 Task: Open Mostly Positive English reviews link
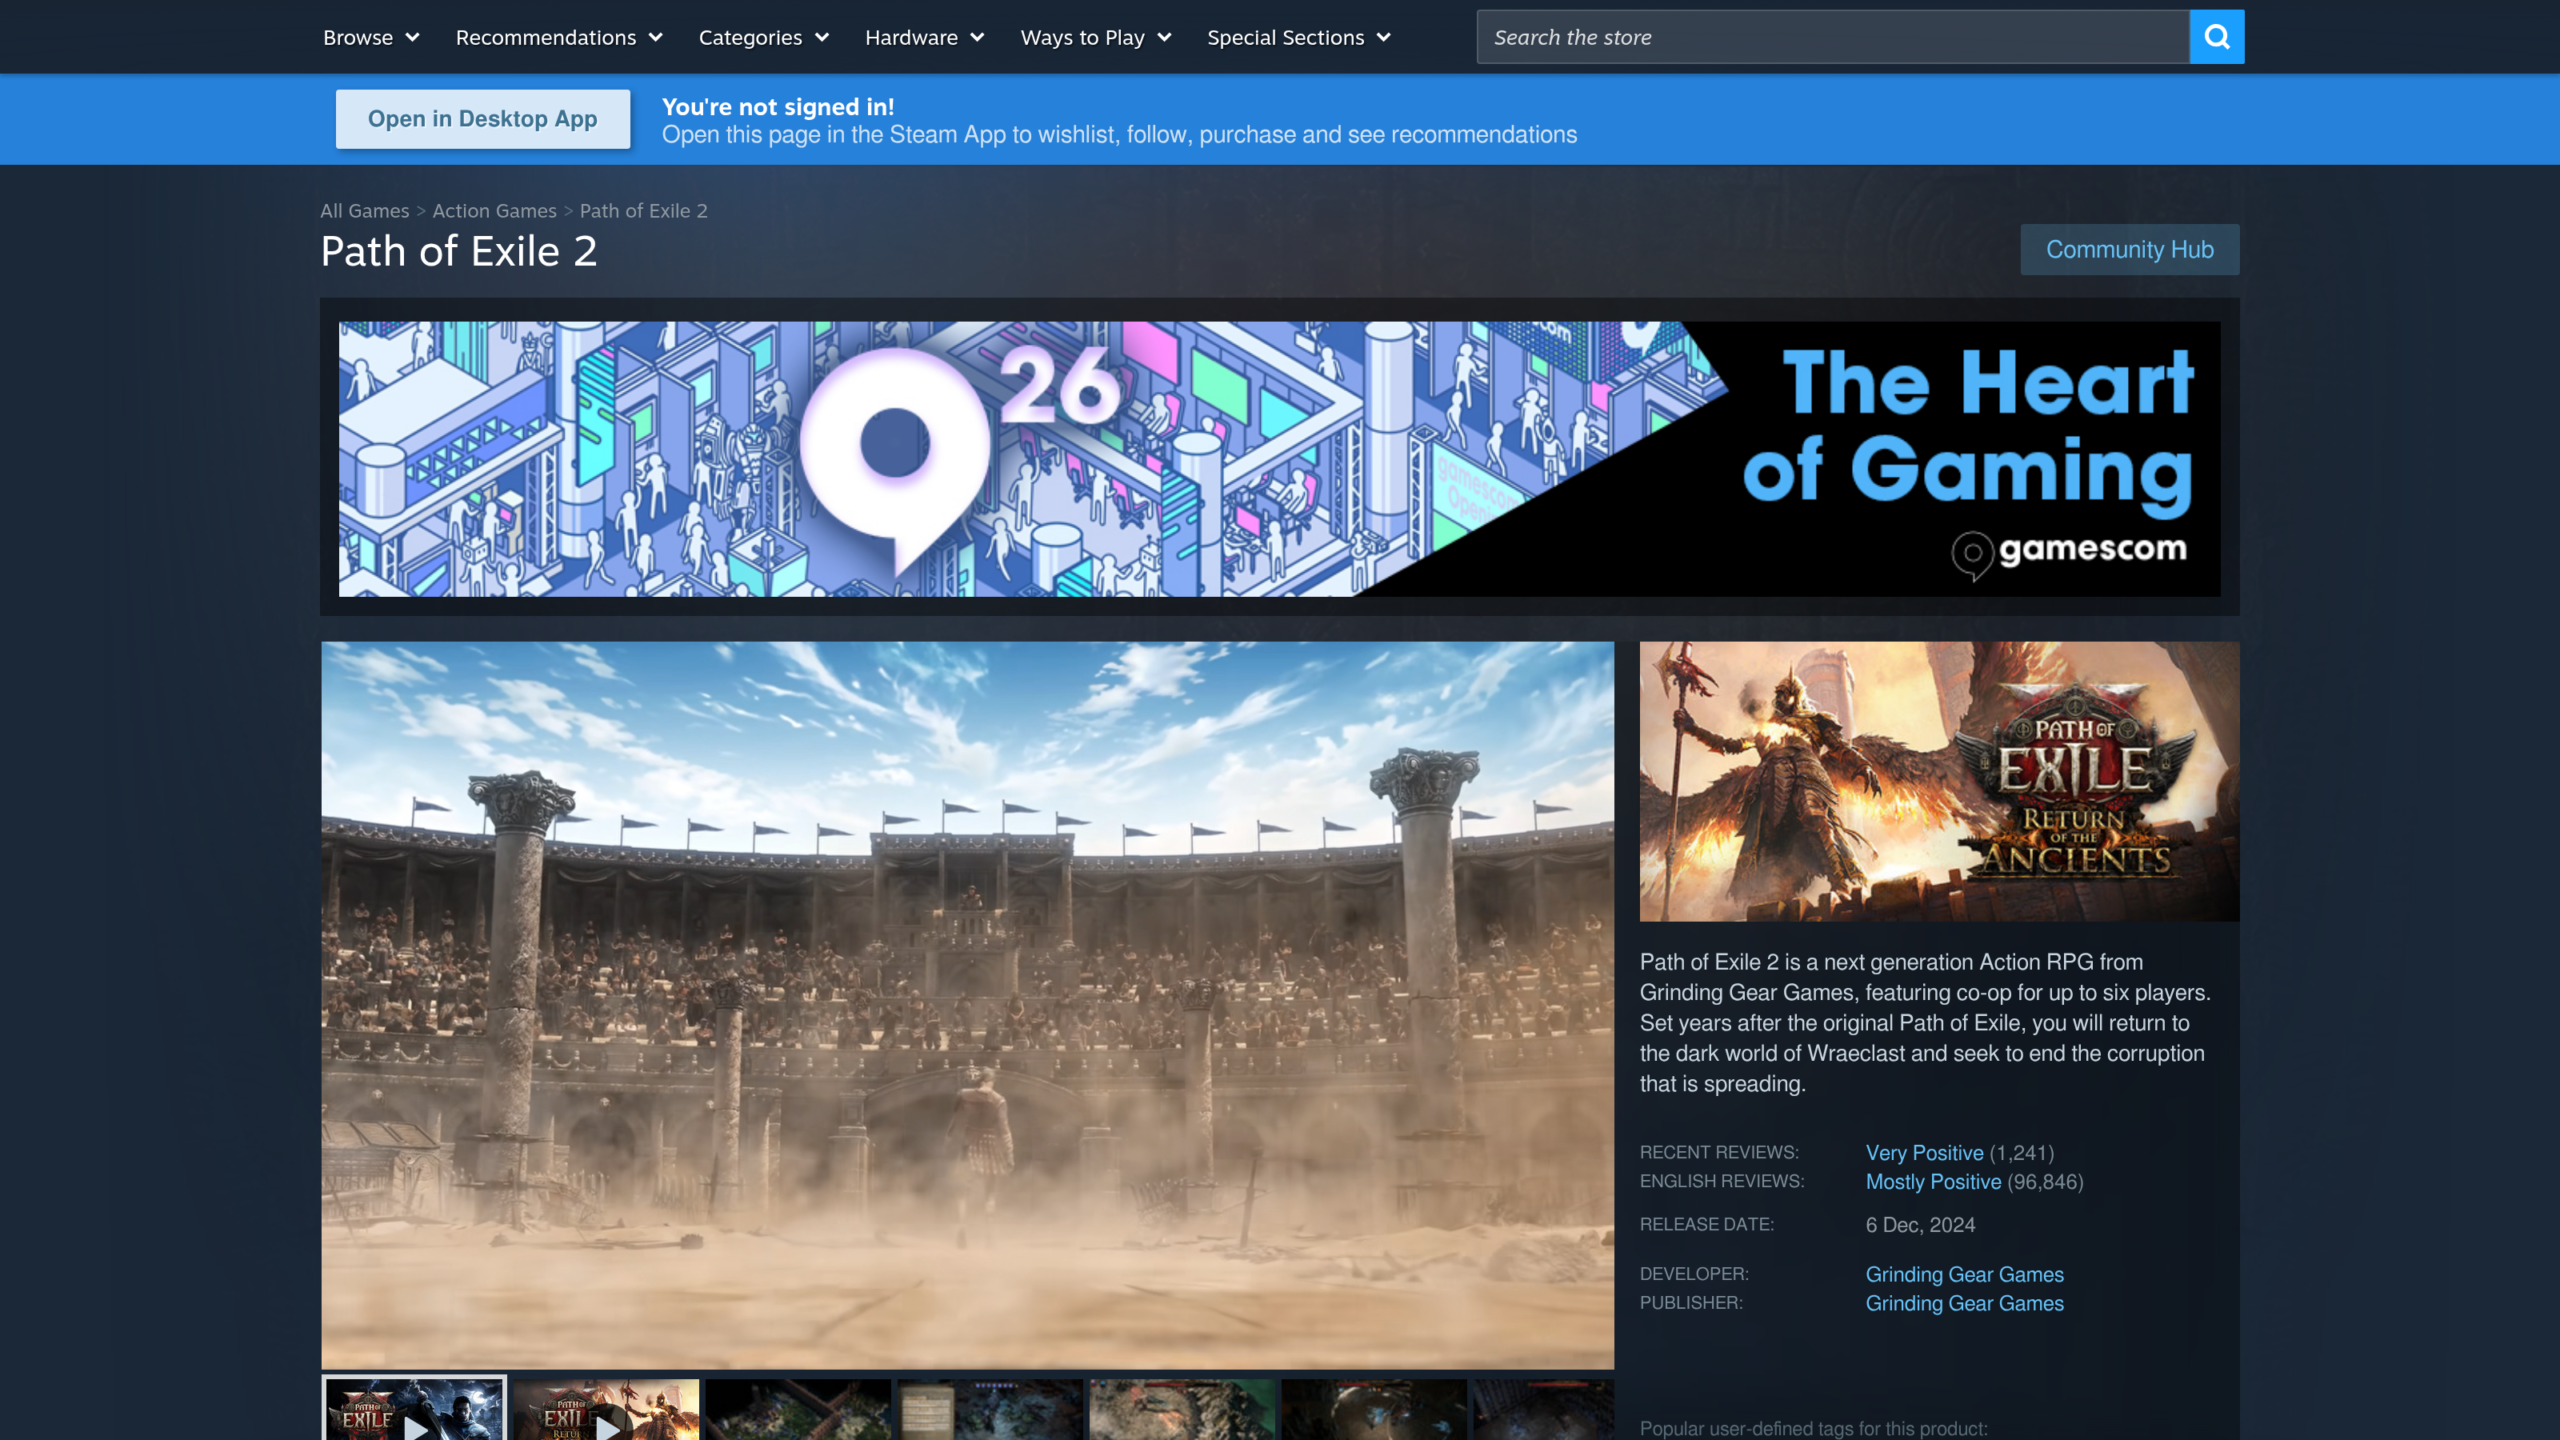[x=1933, y=1182]
